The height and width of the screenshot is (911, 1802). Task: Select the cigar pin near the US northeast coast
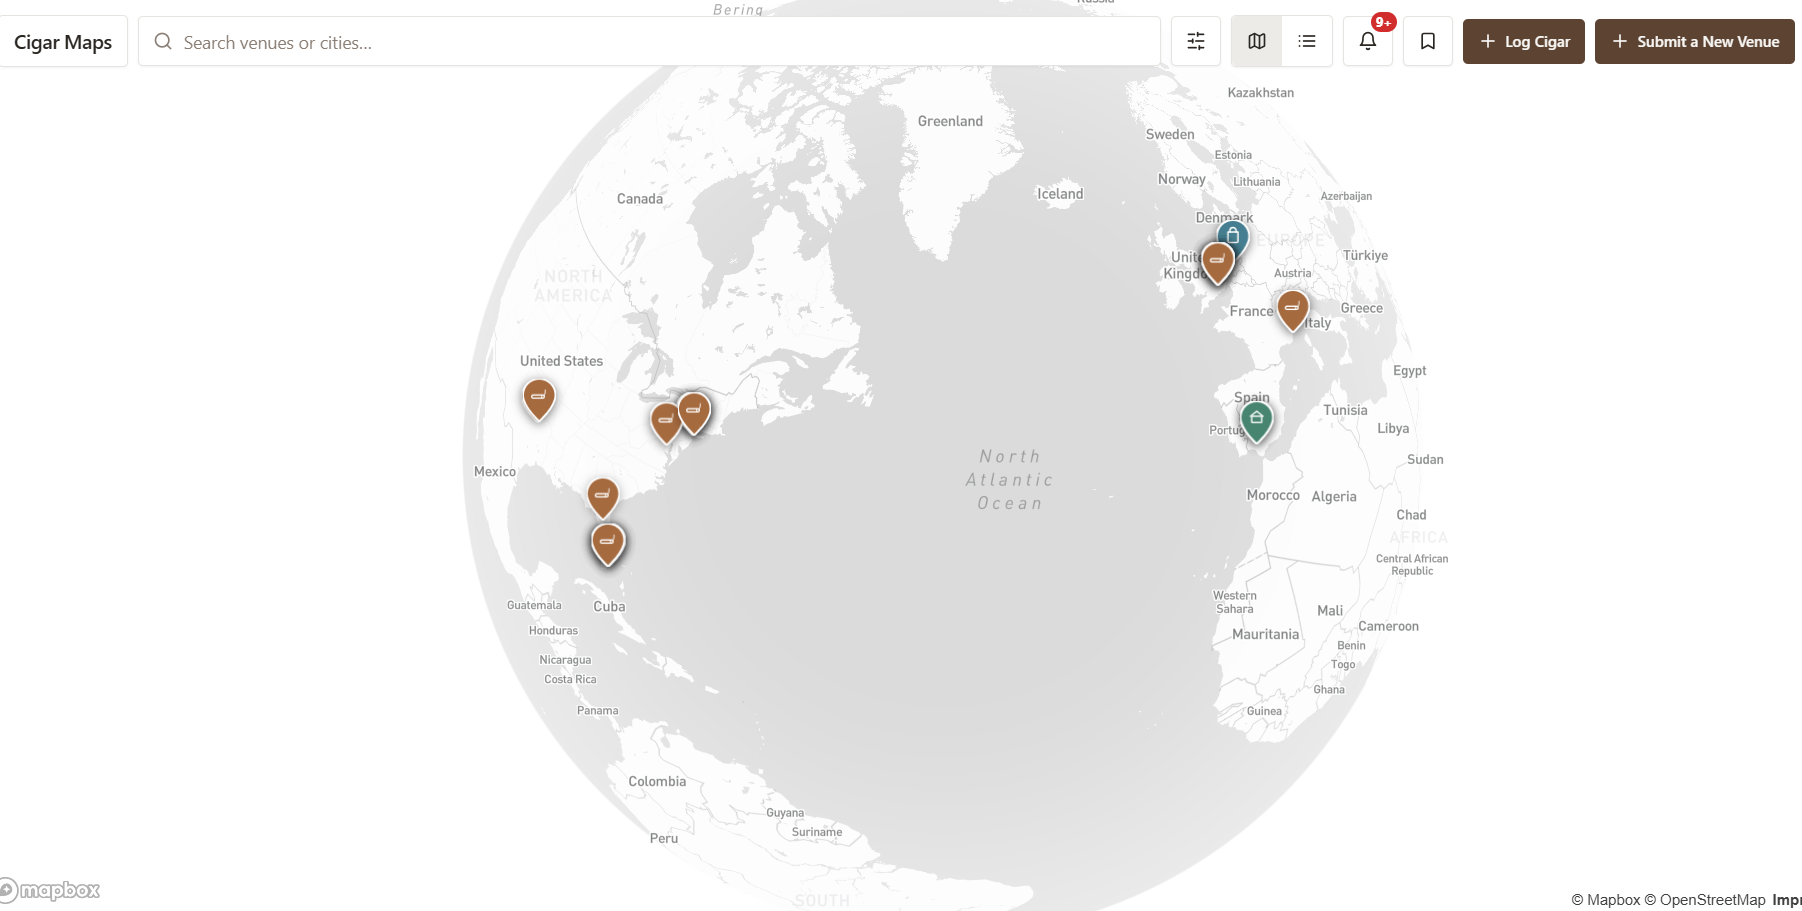[694, 410]
